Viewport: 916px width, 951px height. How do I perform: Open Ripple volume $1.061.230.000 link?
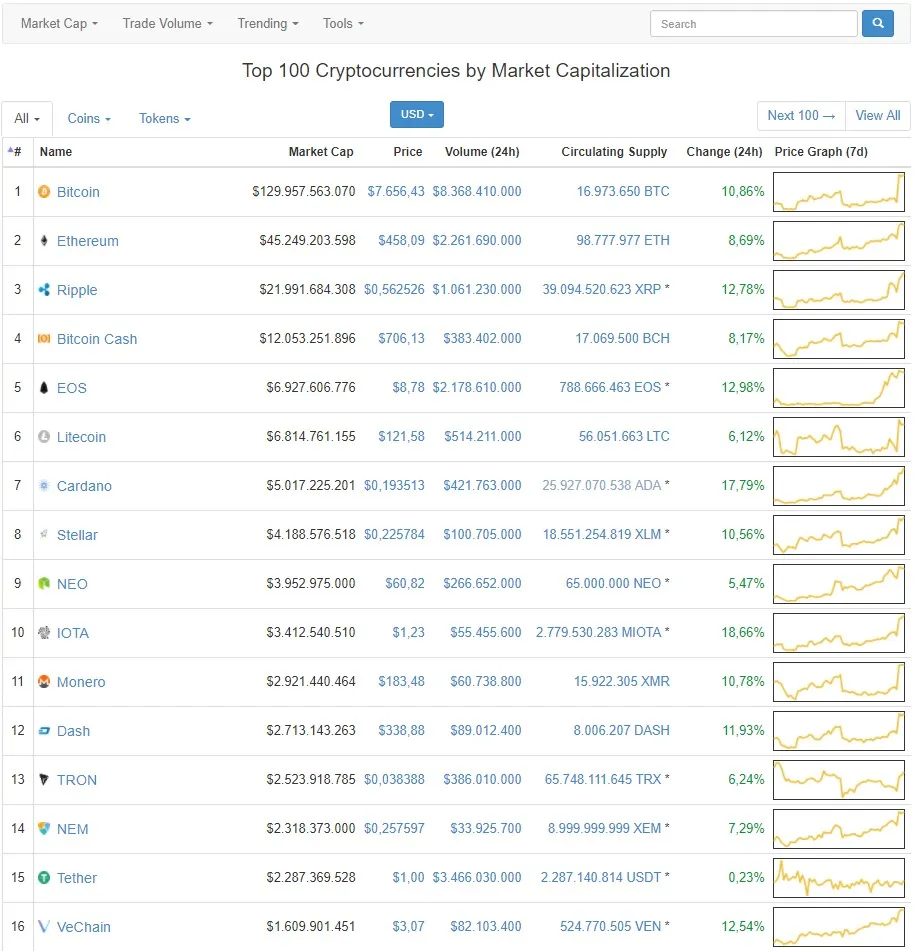[477, 289]
